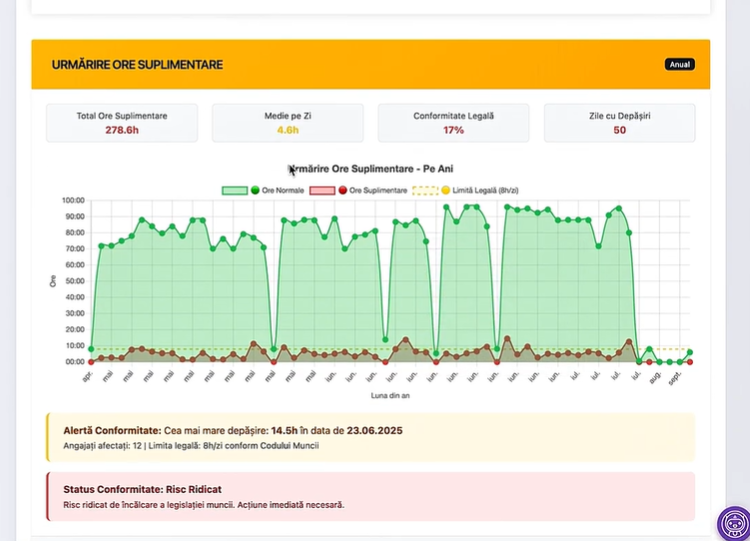Click the Urmărire Ore Suplimentare section header
The width and height of the screenshot is (750, 541).
(x=137, y=65)
